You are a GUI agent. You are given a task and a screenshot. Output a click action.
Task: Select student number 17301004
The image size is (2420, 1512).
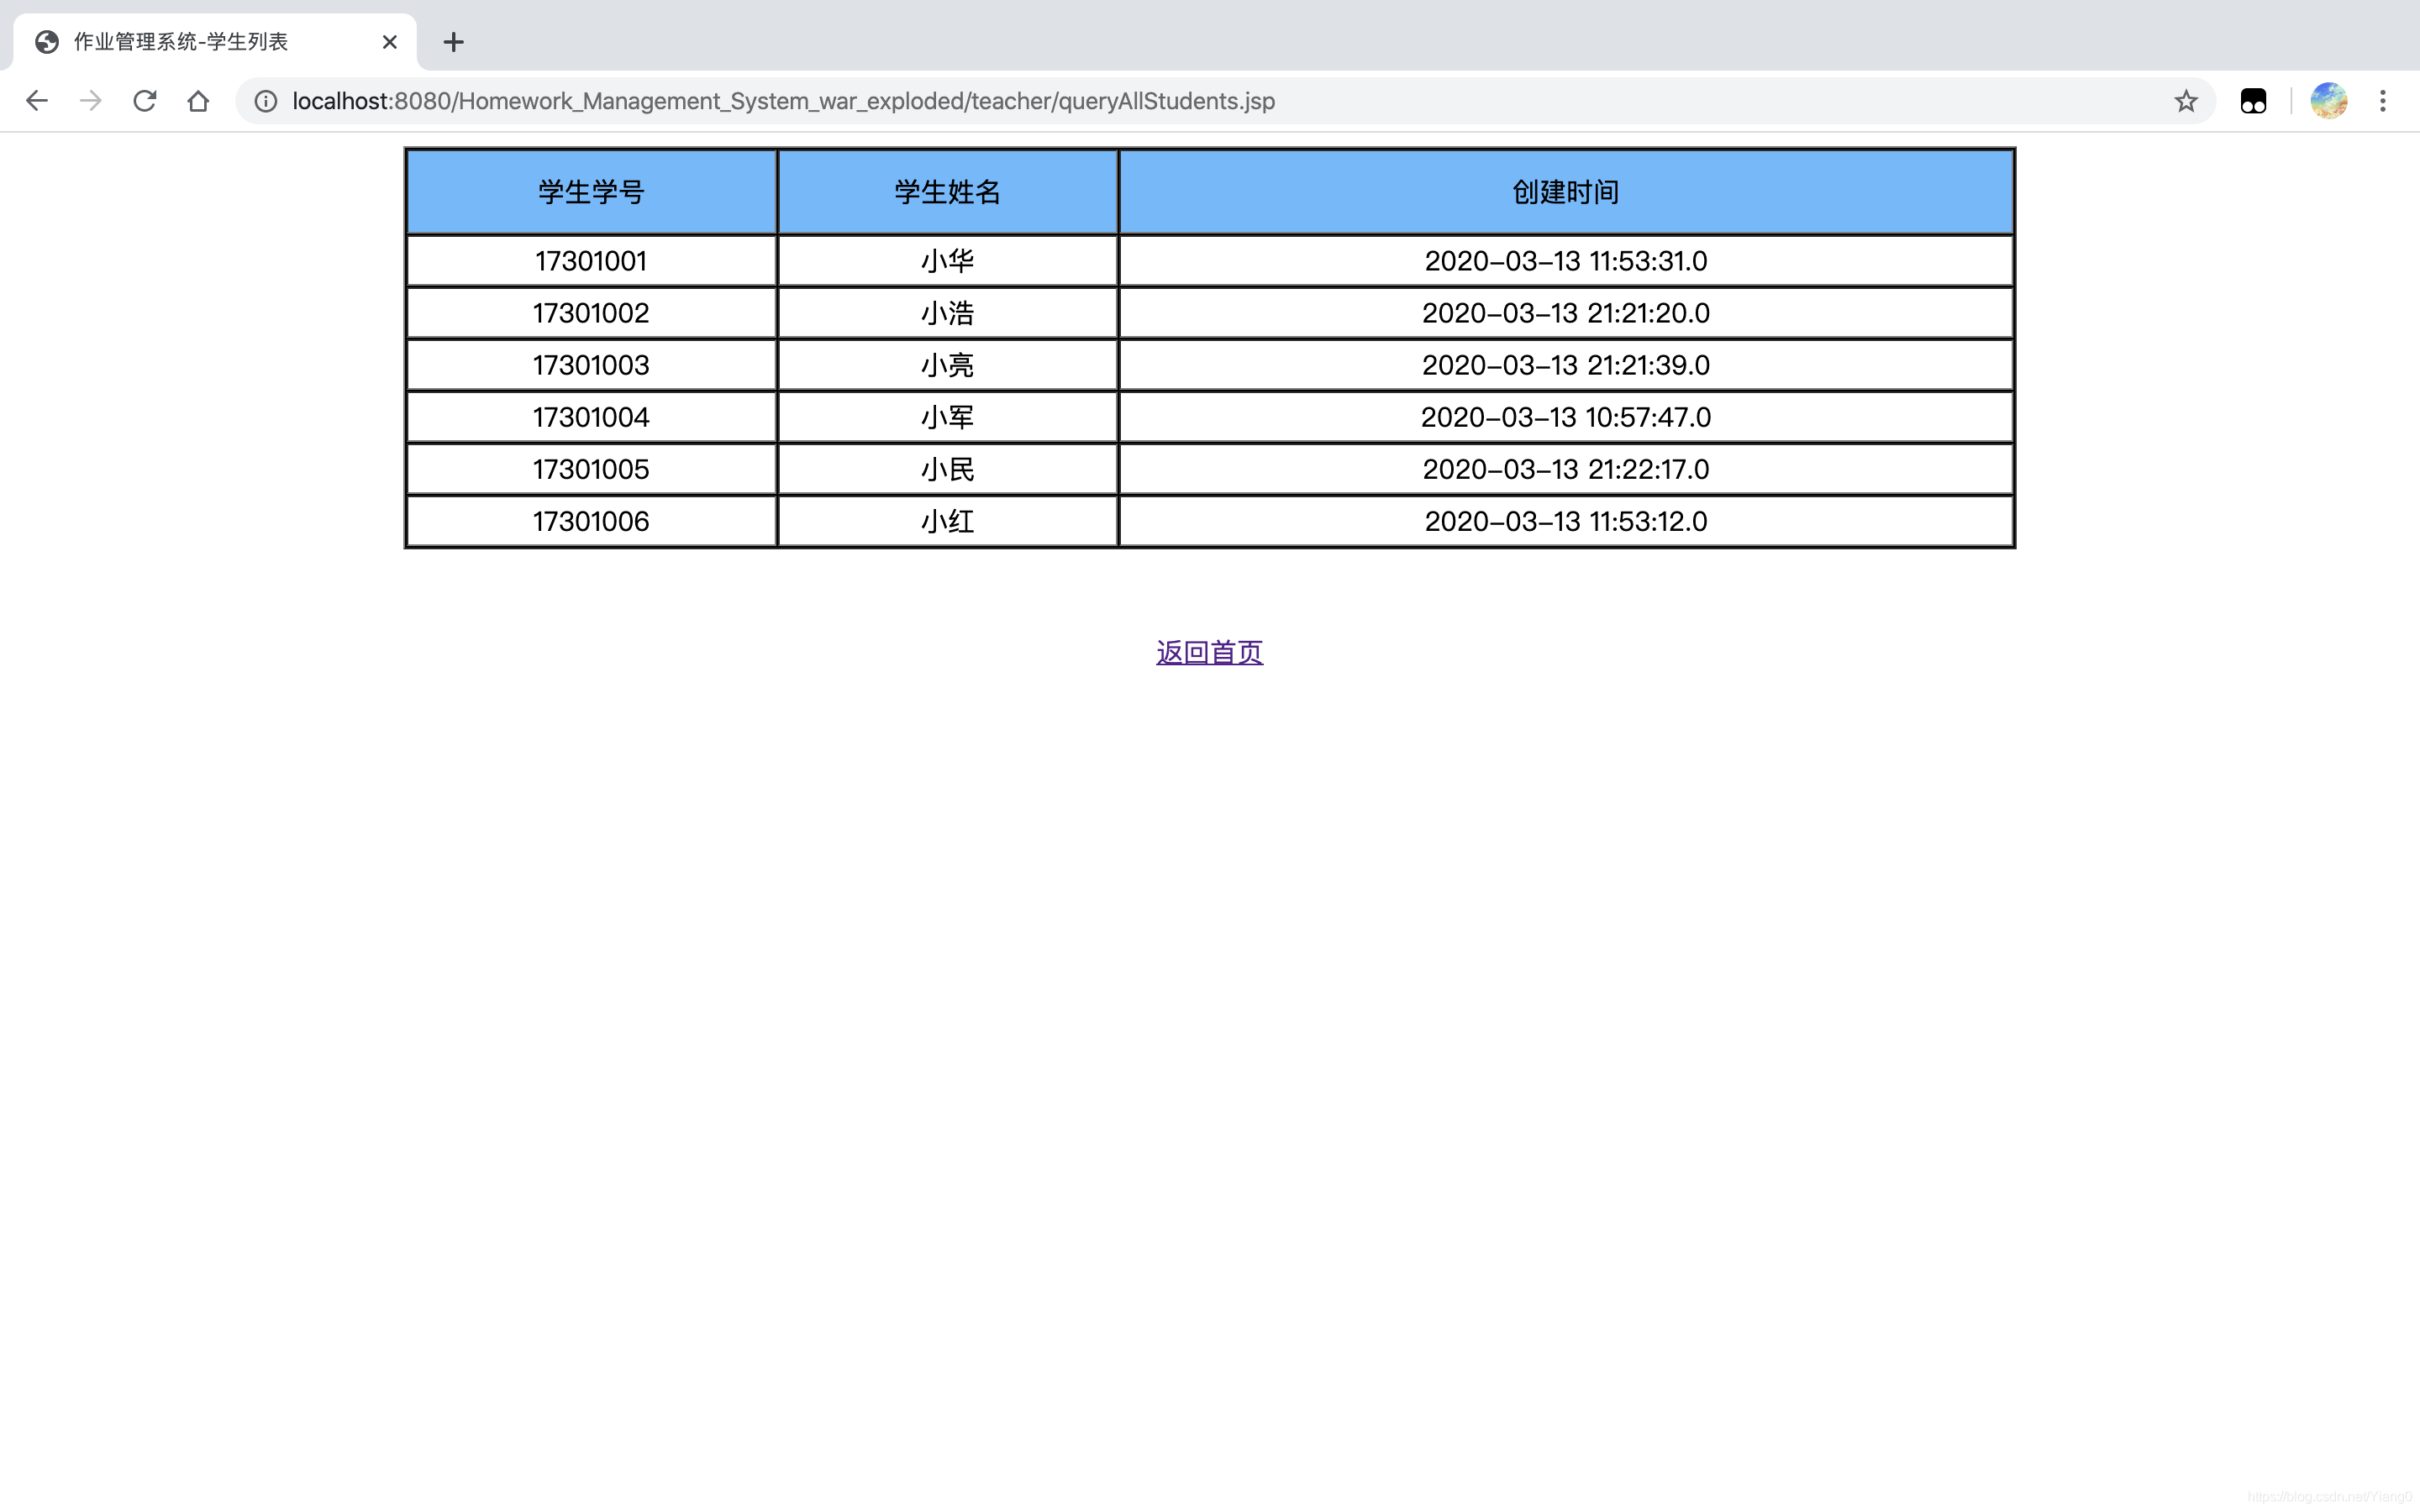(591, 417)
